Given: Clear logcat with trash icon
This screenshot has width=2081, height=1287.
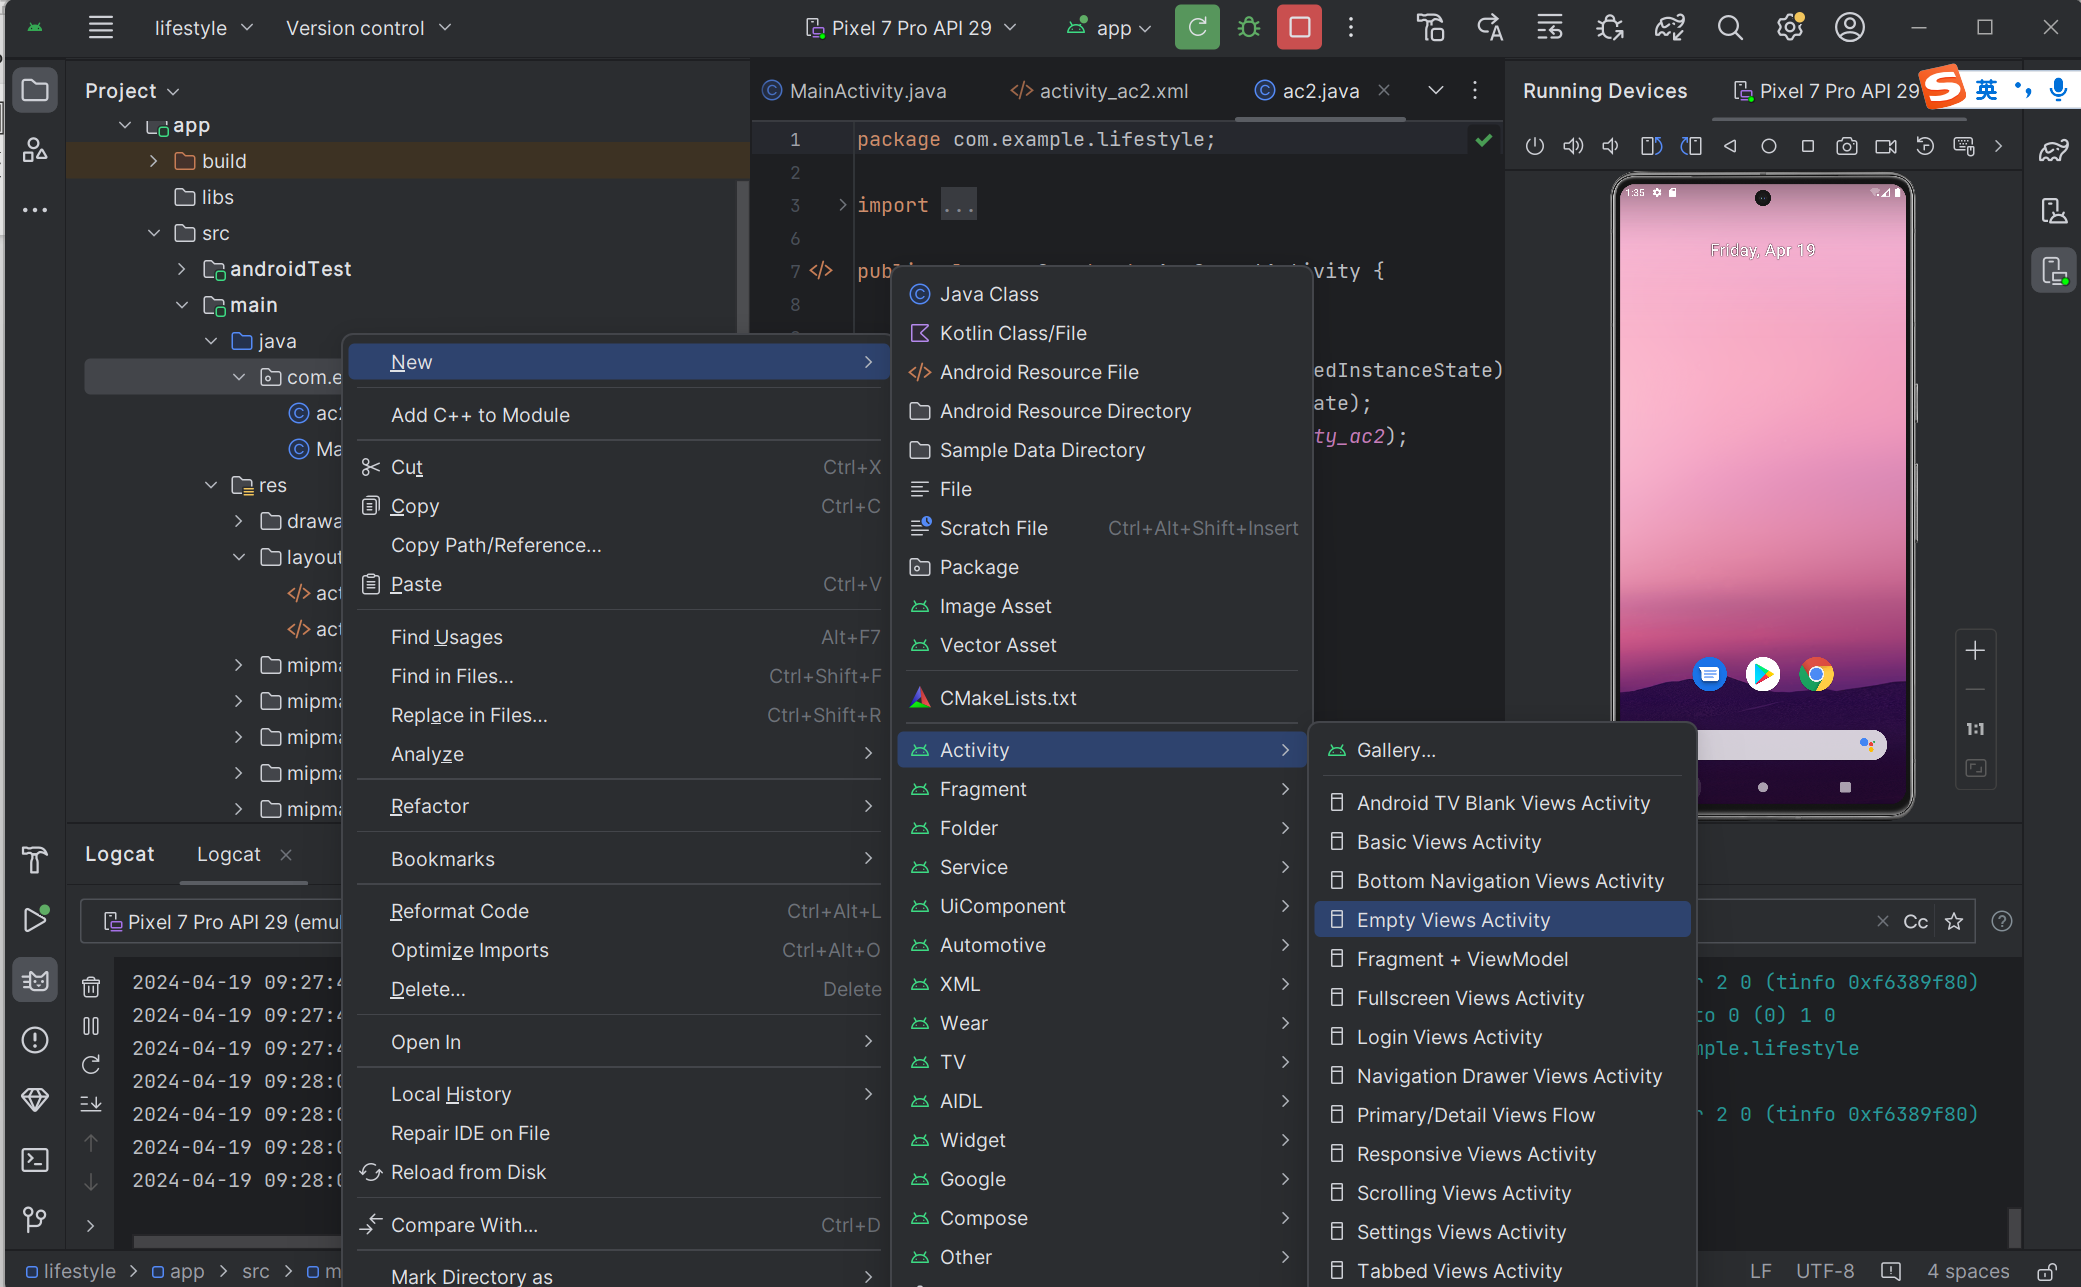Looking at the screenshot, I should [91, 987].
